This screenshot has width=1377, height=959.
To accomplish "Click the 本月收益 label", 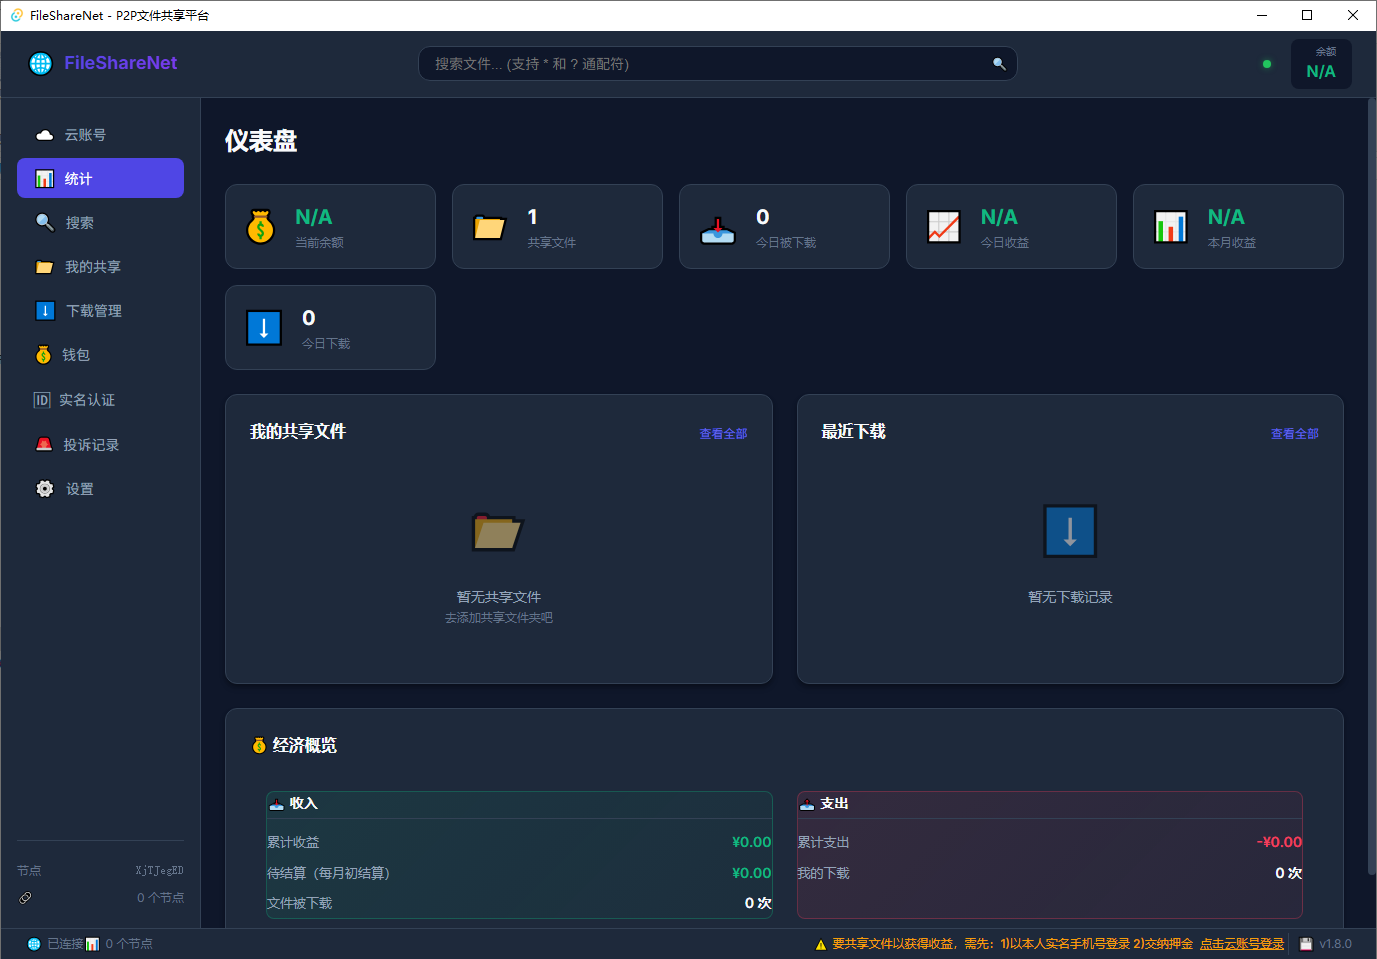I will pos(1232,243).
